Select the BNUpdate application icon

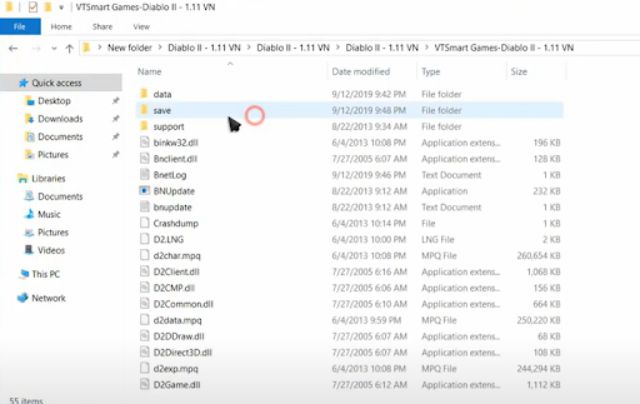click(144, 191)
